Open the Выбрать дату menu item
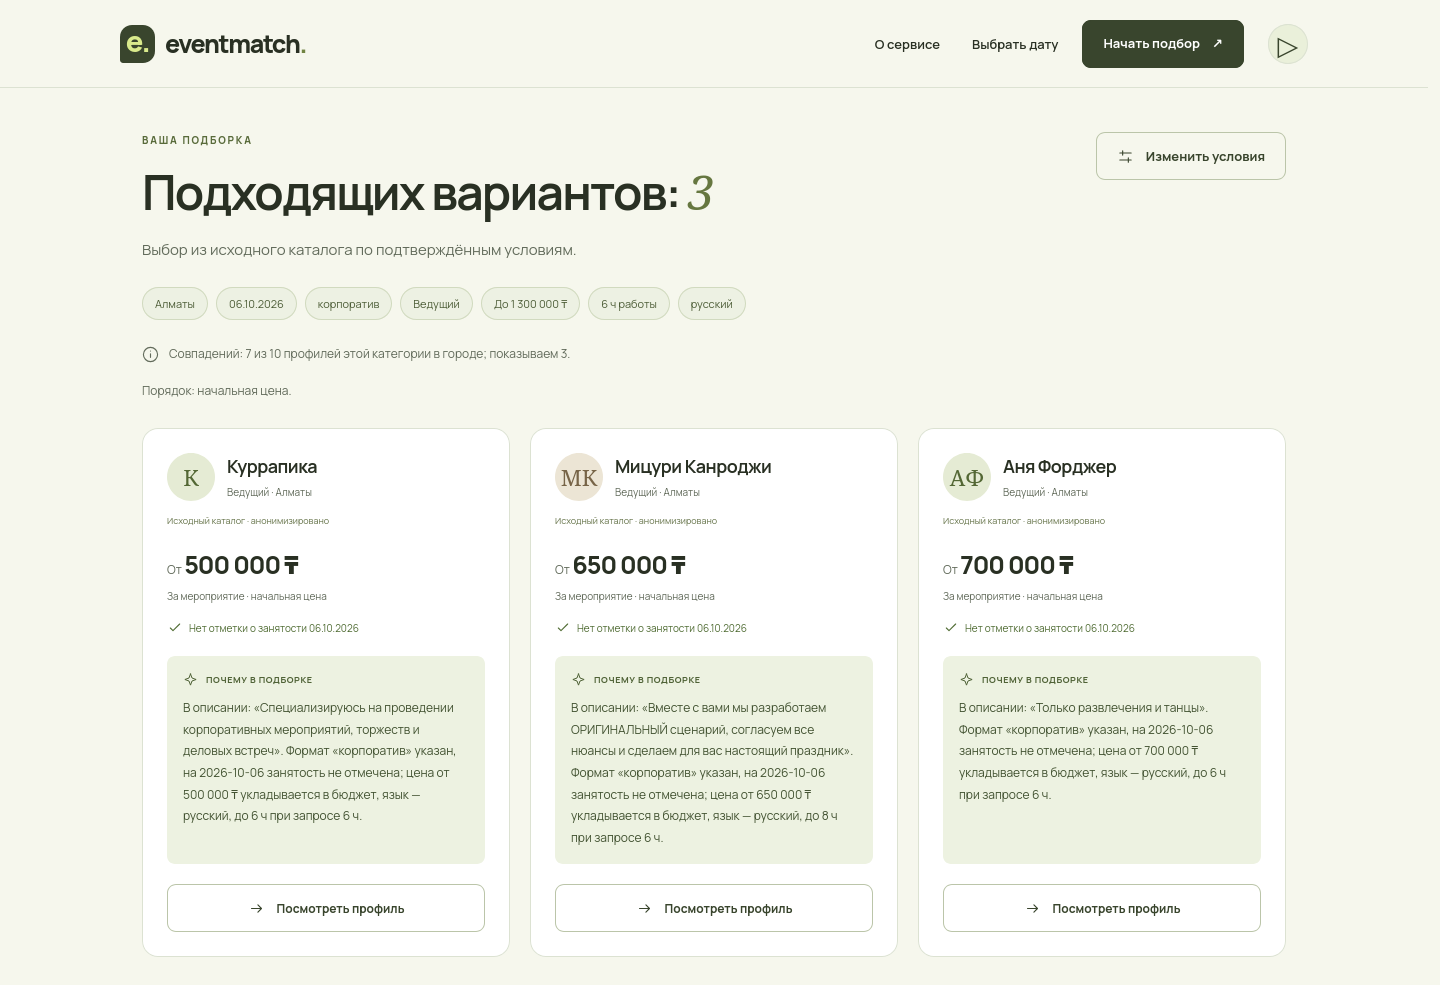1440x985 pixels. pyautogui.click(x=1015, y=45)
